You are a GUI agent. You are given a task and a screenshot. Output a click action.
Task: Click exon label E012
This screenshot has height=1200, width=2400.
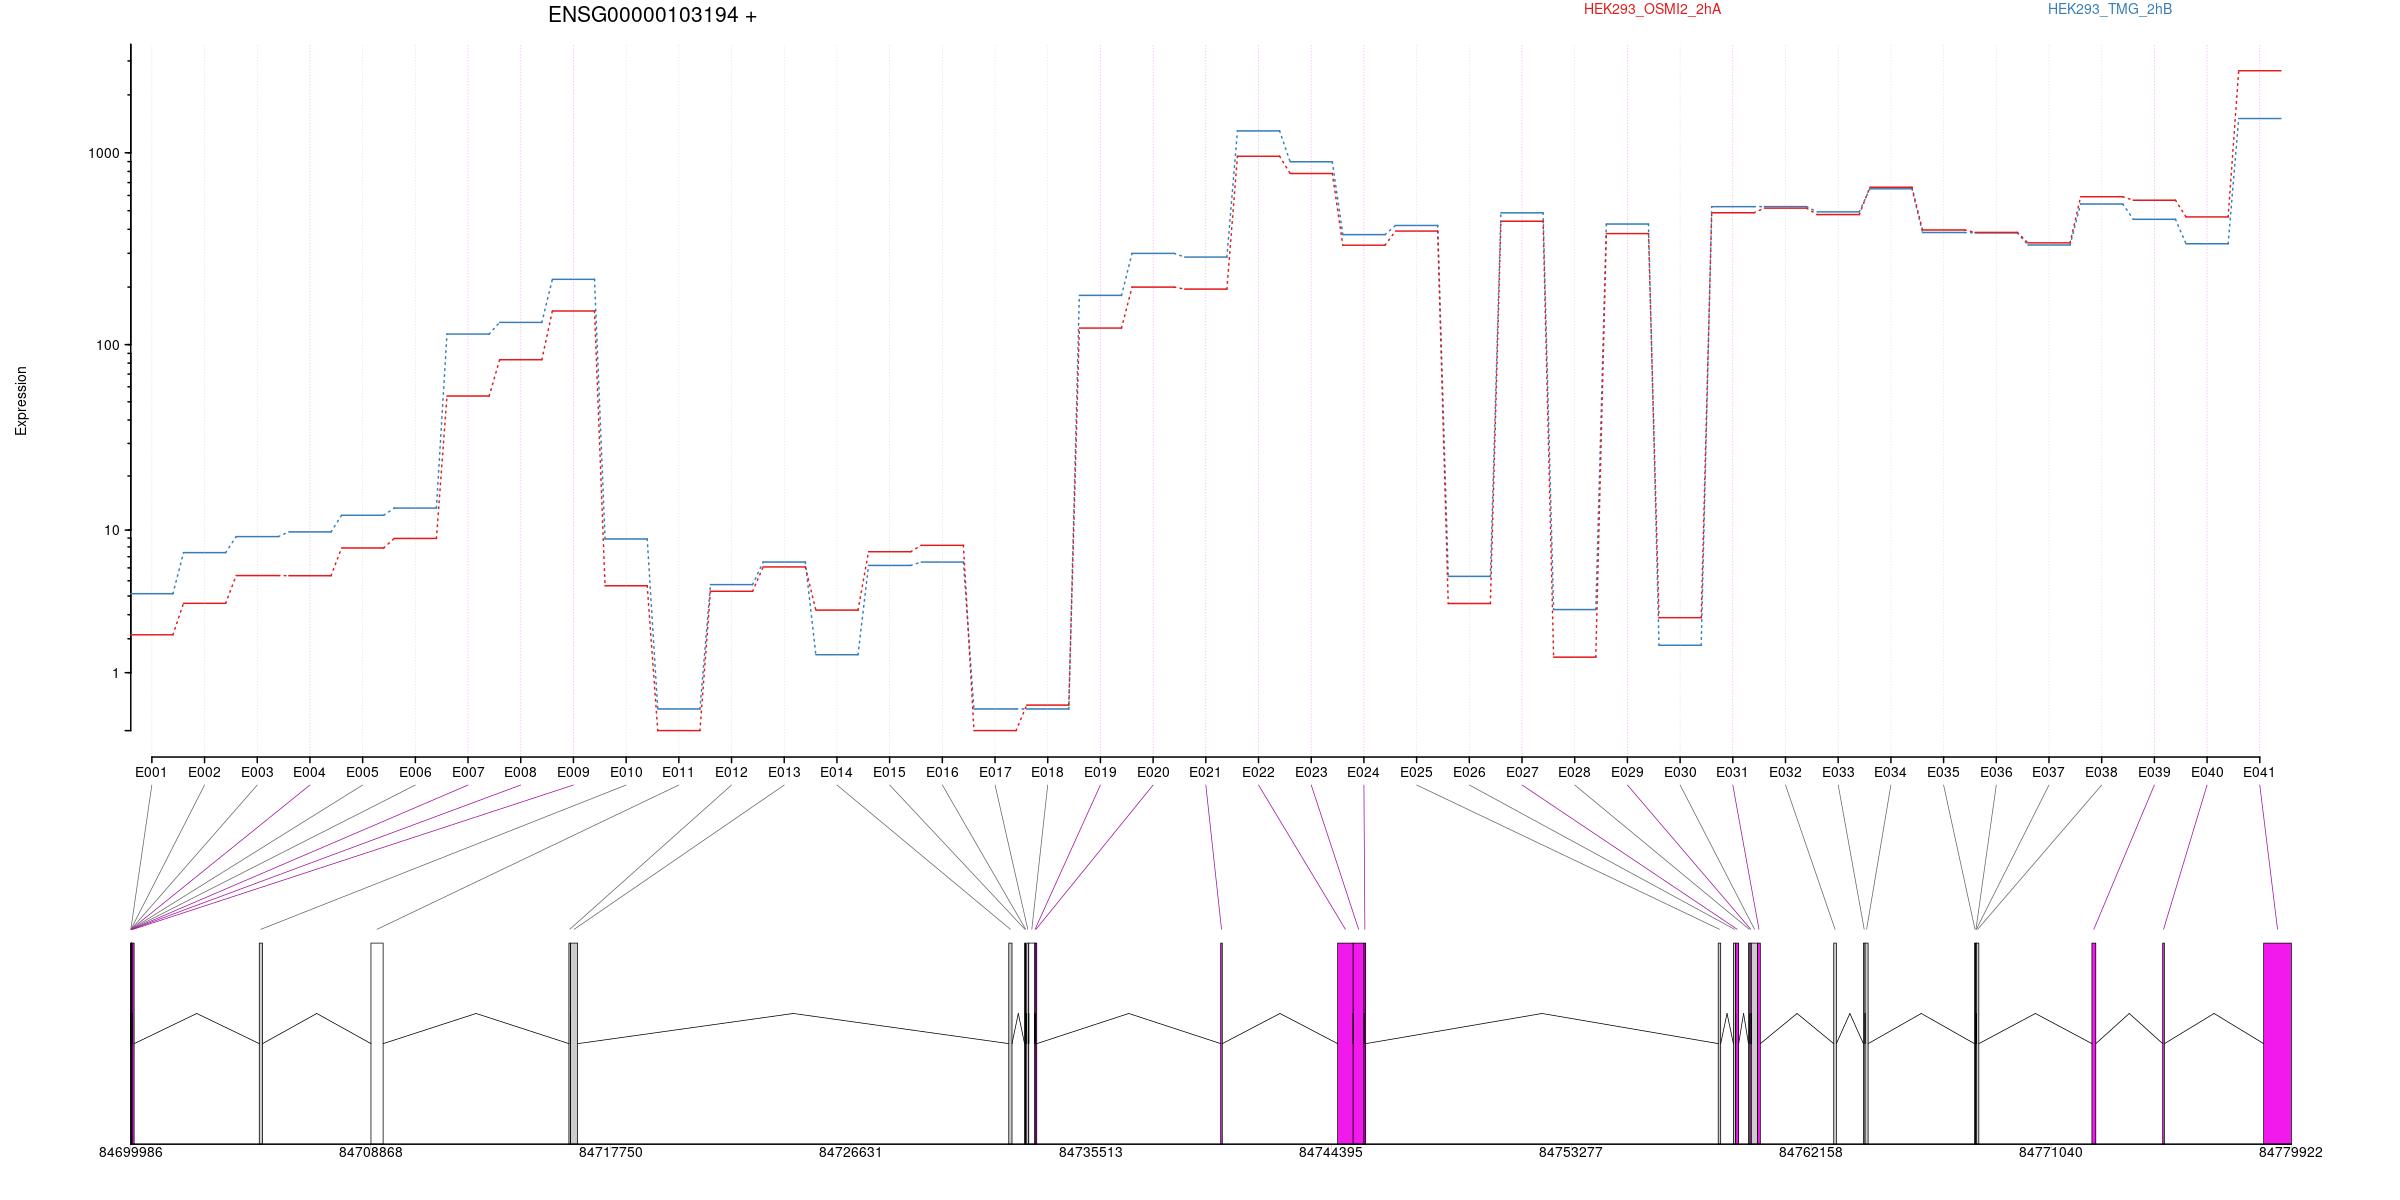point(731,772)
